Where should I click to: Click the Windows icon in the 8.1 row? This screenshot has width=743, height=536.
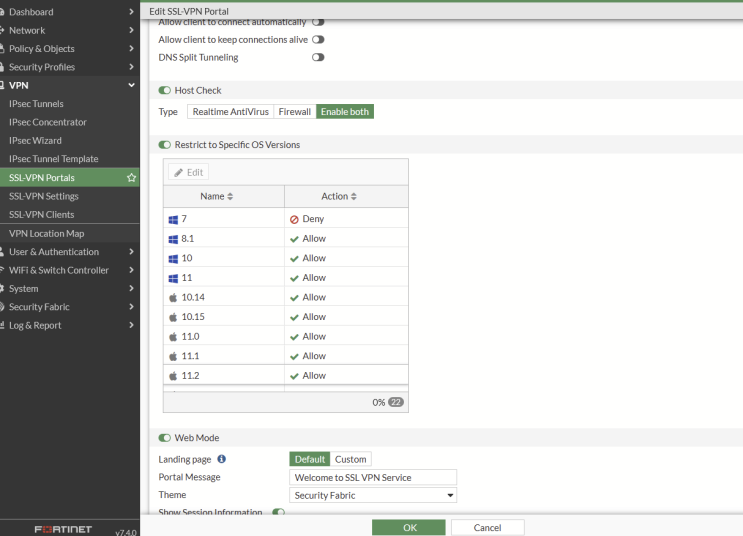[173, 239]
